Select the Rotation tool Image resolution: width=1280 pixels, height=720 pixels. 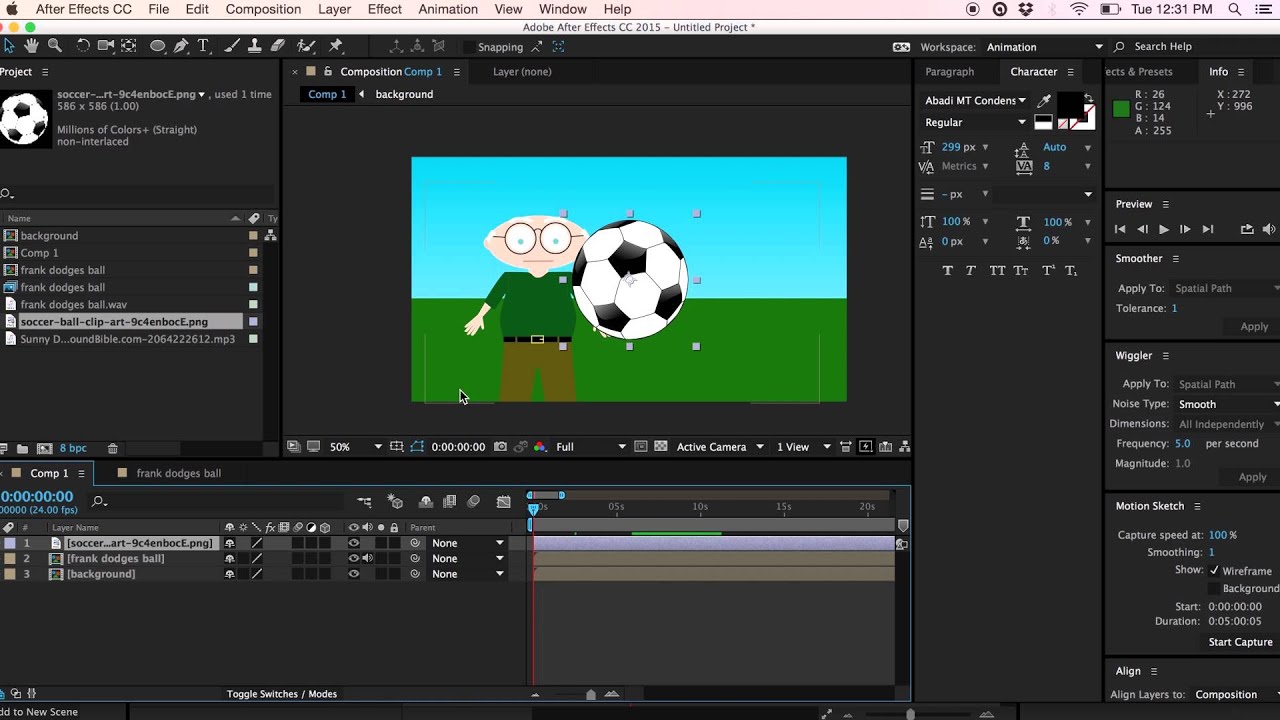(83, 46)
